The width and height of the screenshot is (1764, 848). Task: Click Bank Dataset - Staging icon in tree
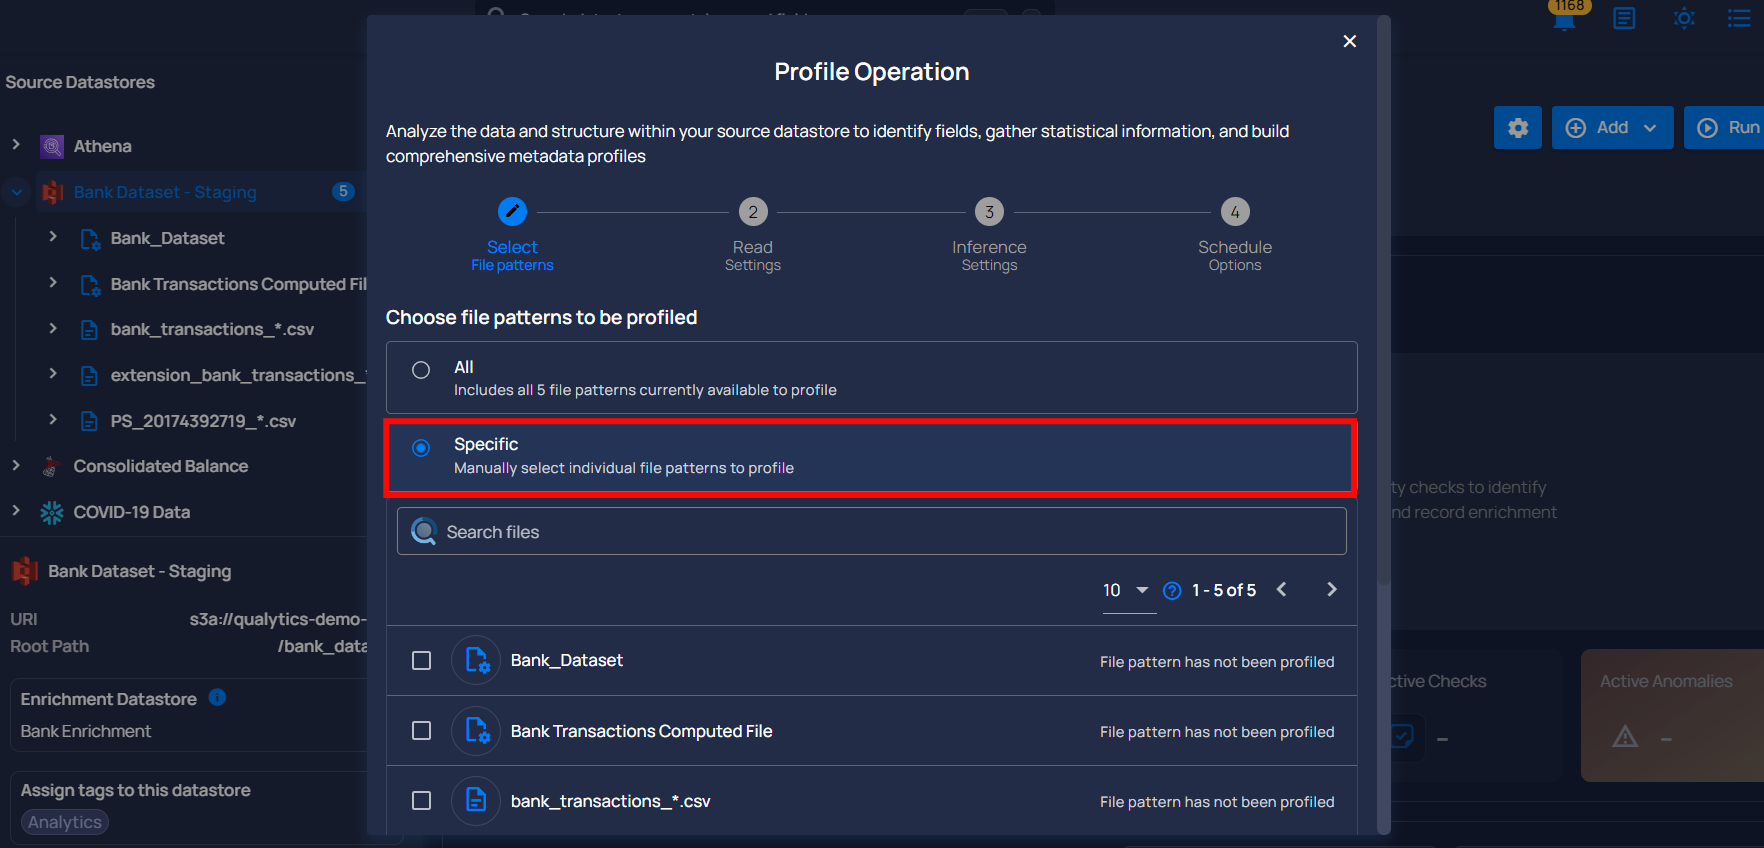pos(52,192)
